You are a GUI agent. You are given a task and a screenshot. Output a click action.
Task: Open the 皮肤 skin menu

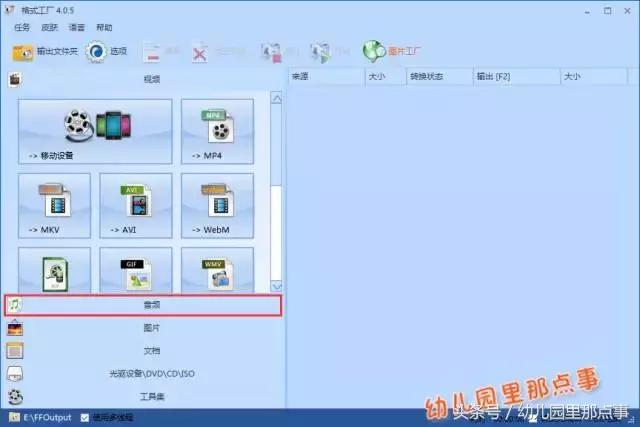coord(49,28)
